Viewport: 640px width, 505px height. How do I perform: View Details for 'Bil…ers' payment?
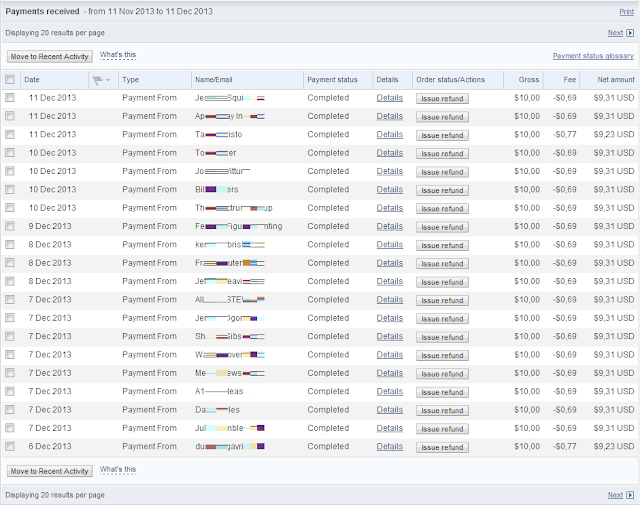coord(390,189)
